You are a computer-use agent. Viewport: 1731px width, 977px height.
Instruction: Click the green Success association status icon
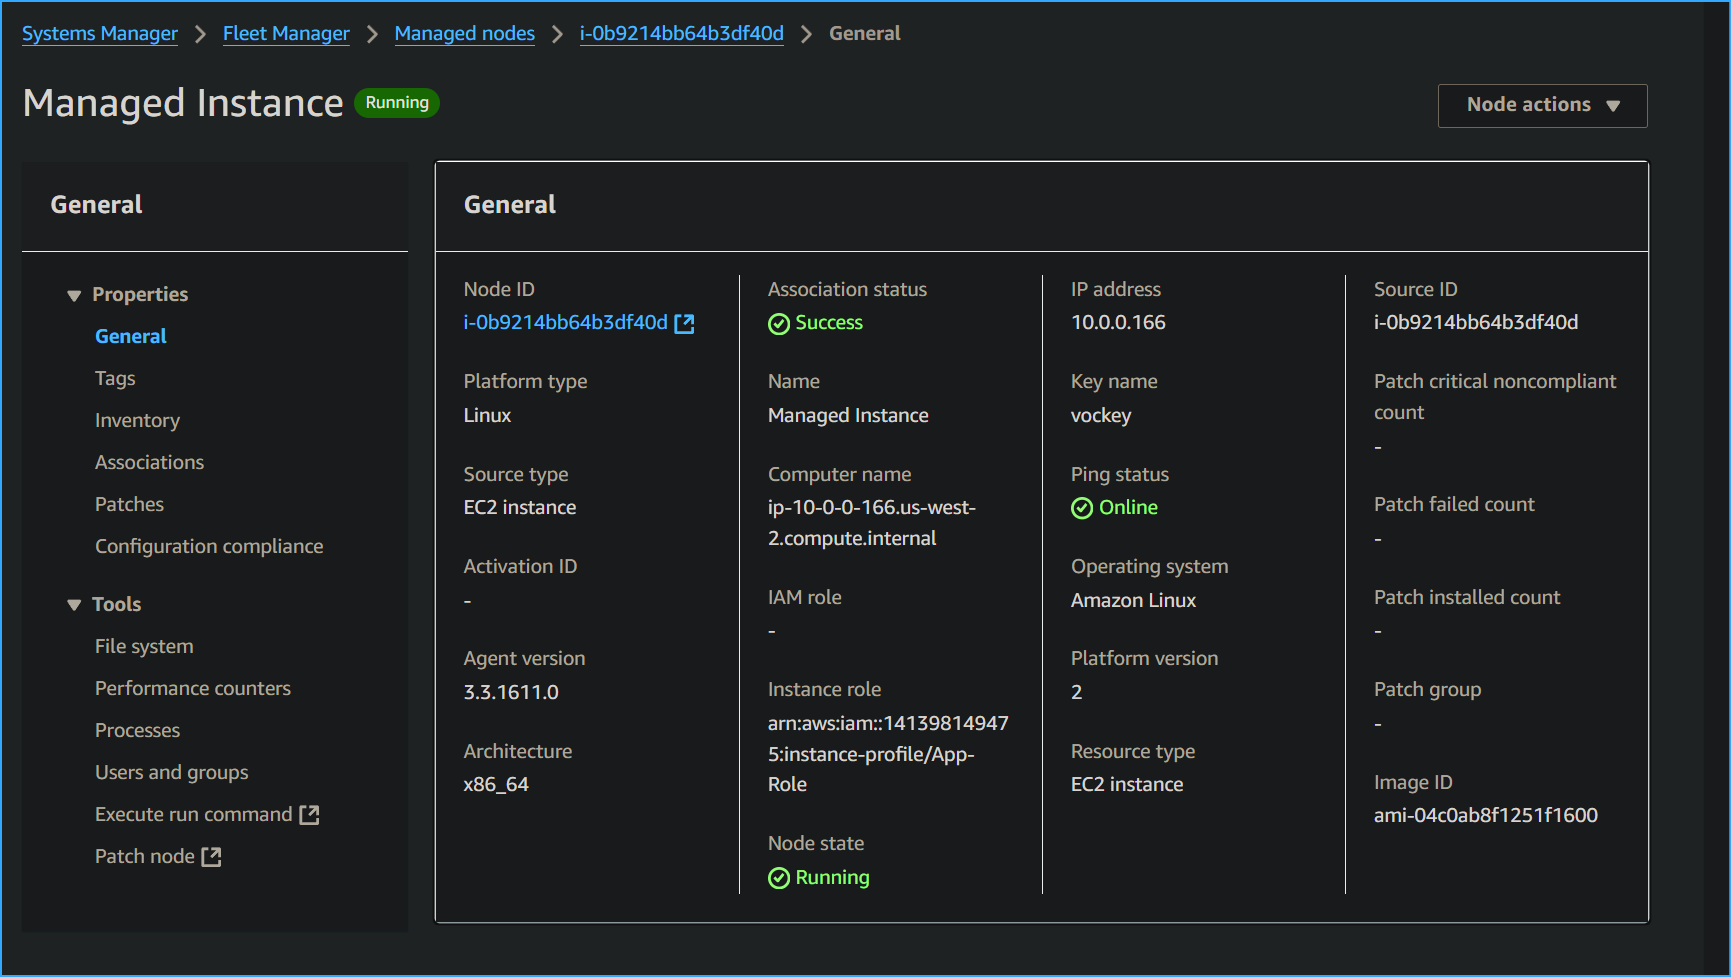click(779, 322)
